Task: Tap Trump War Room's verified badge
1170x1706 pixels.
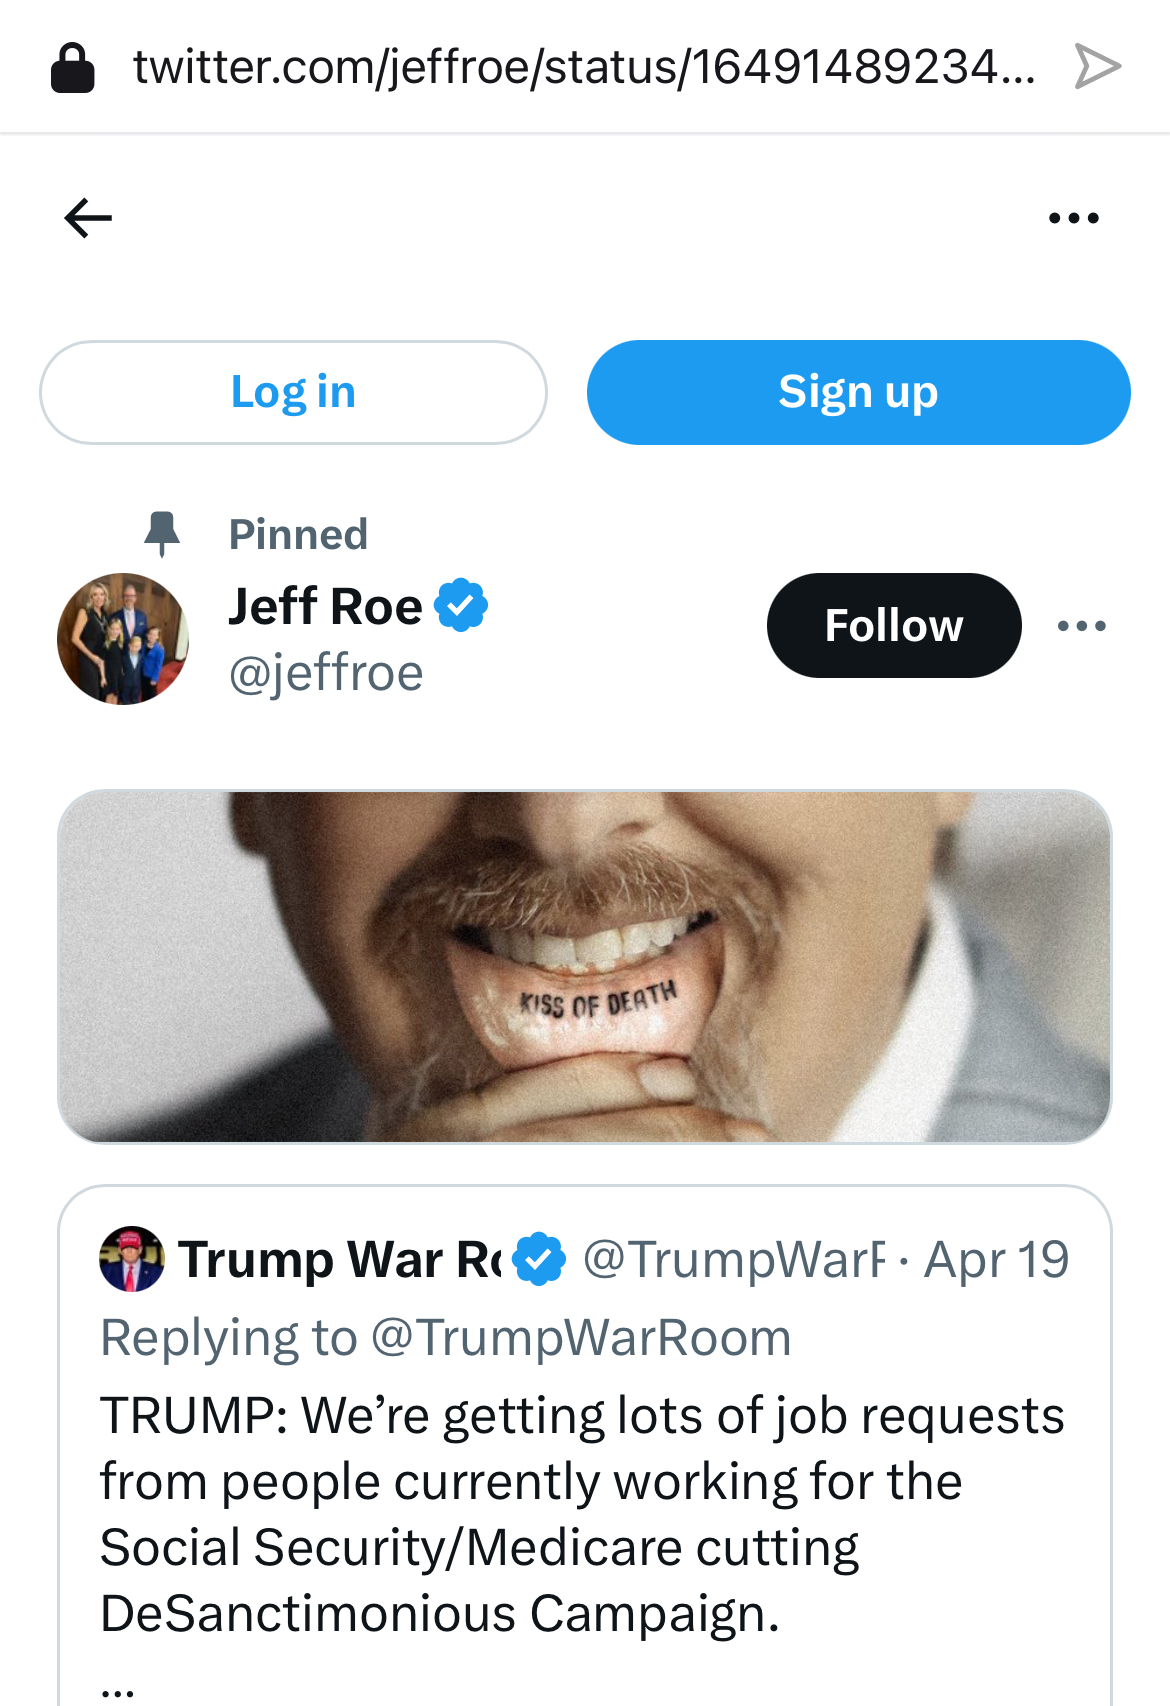Action: coord(540,1259)
